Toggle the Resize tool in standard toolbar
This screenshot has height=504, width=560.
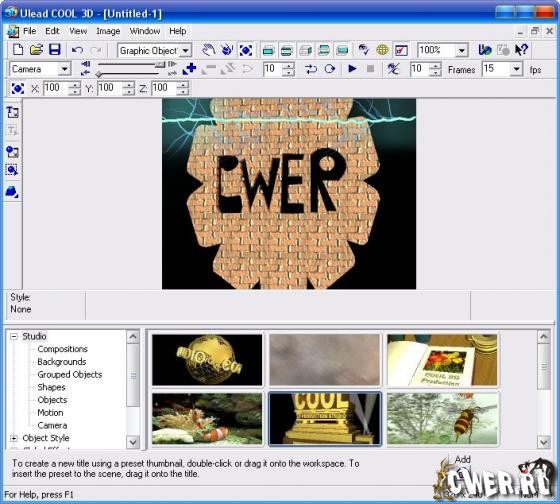(x=246, y=50)
